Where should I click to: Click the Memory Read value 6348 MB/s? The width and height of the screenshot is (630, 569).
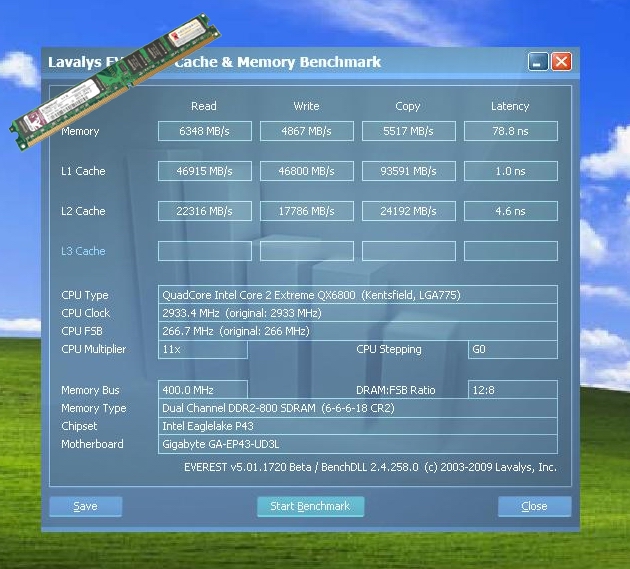(205, 131)
